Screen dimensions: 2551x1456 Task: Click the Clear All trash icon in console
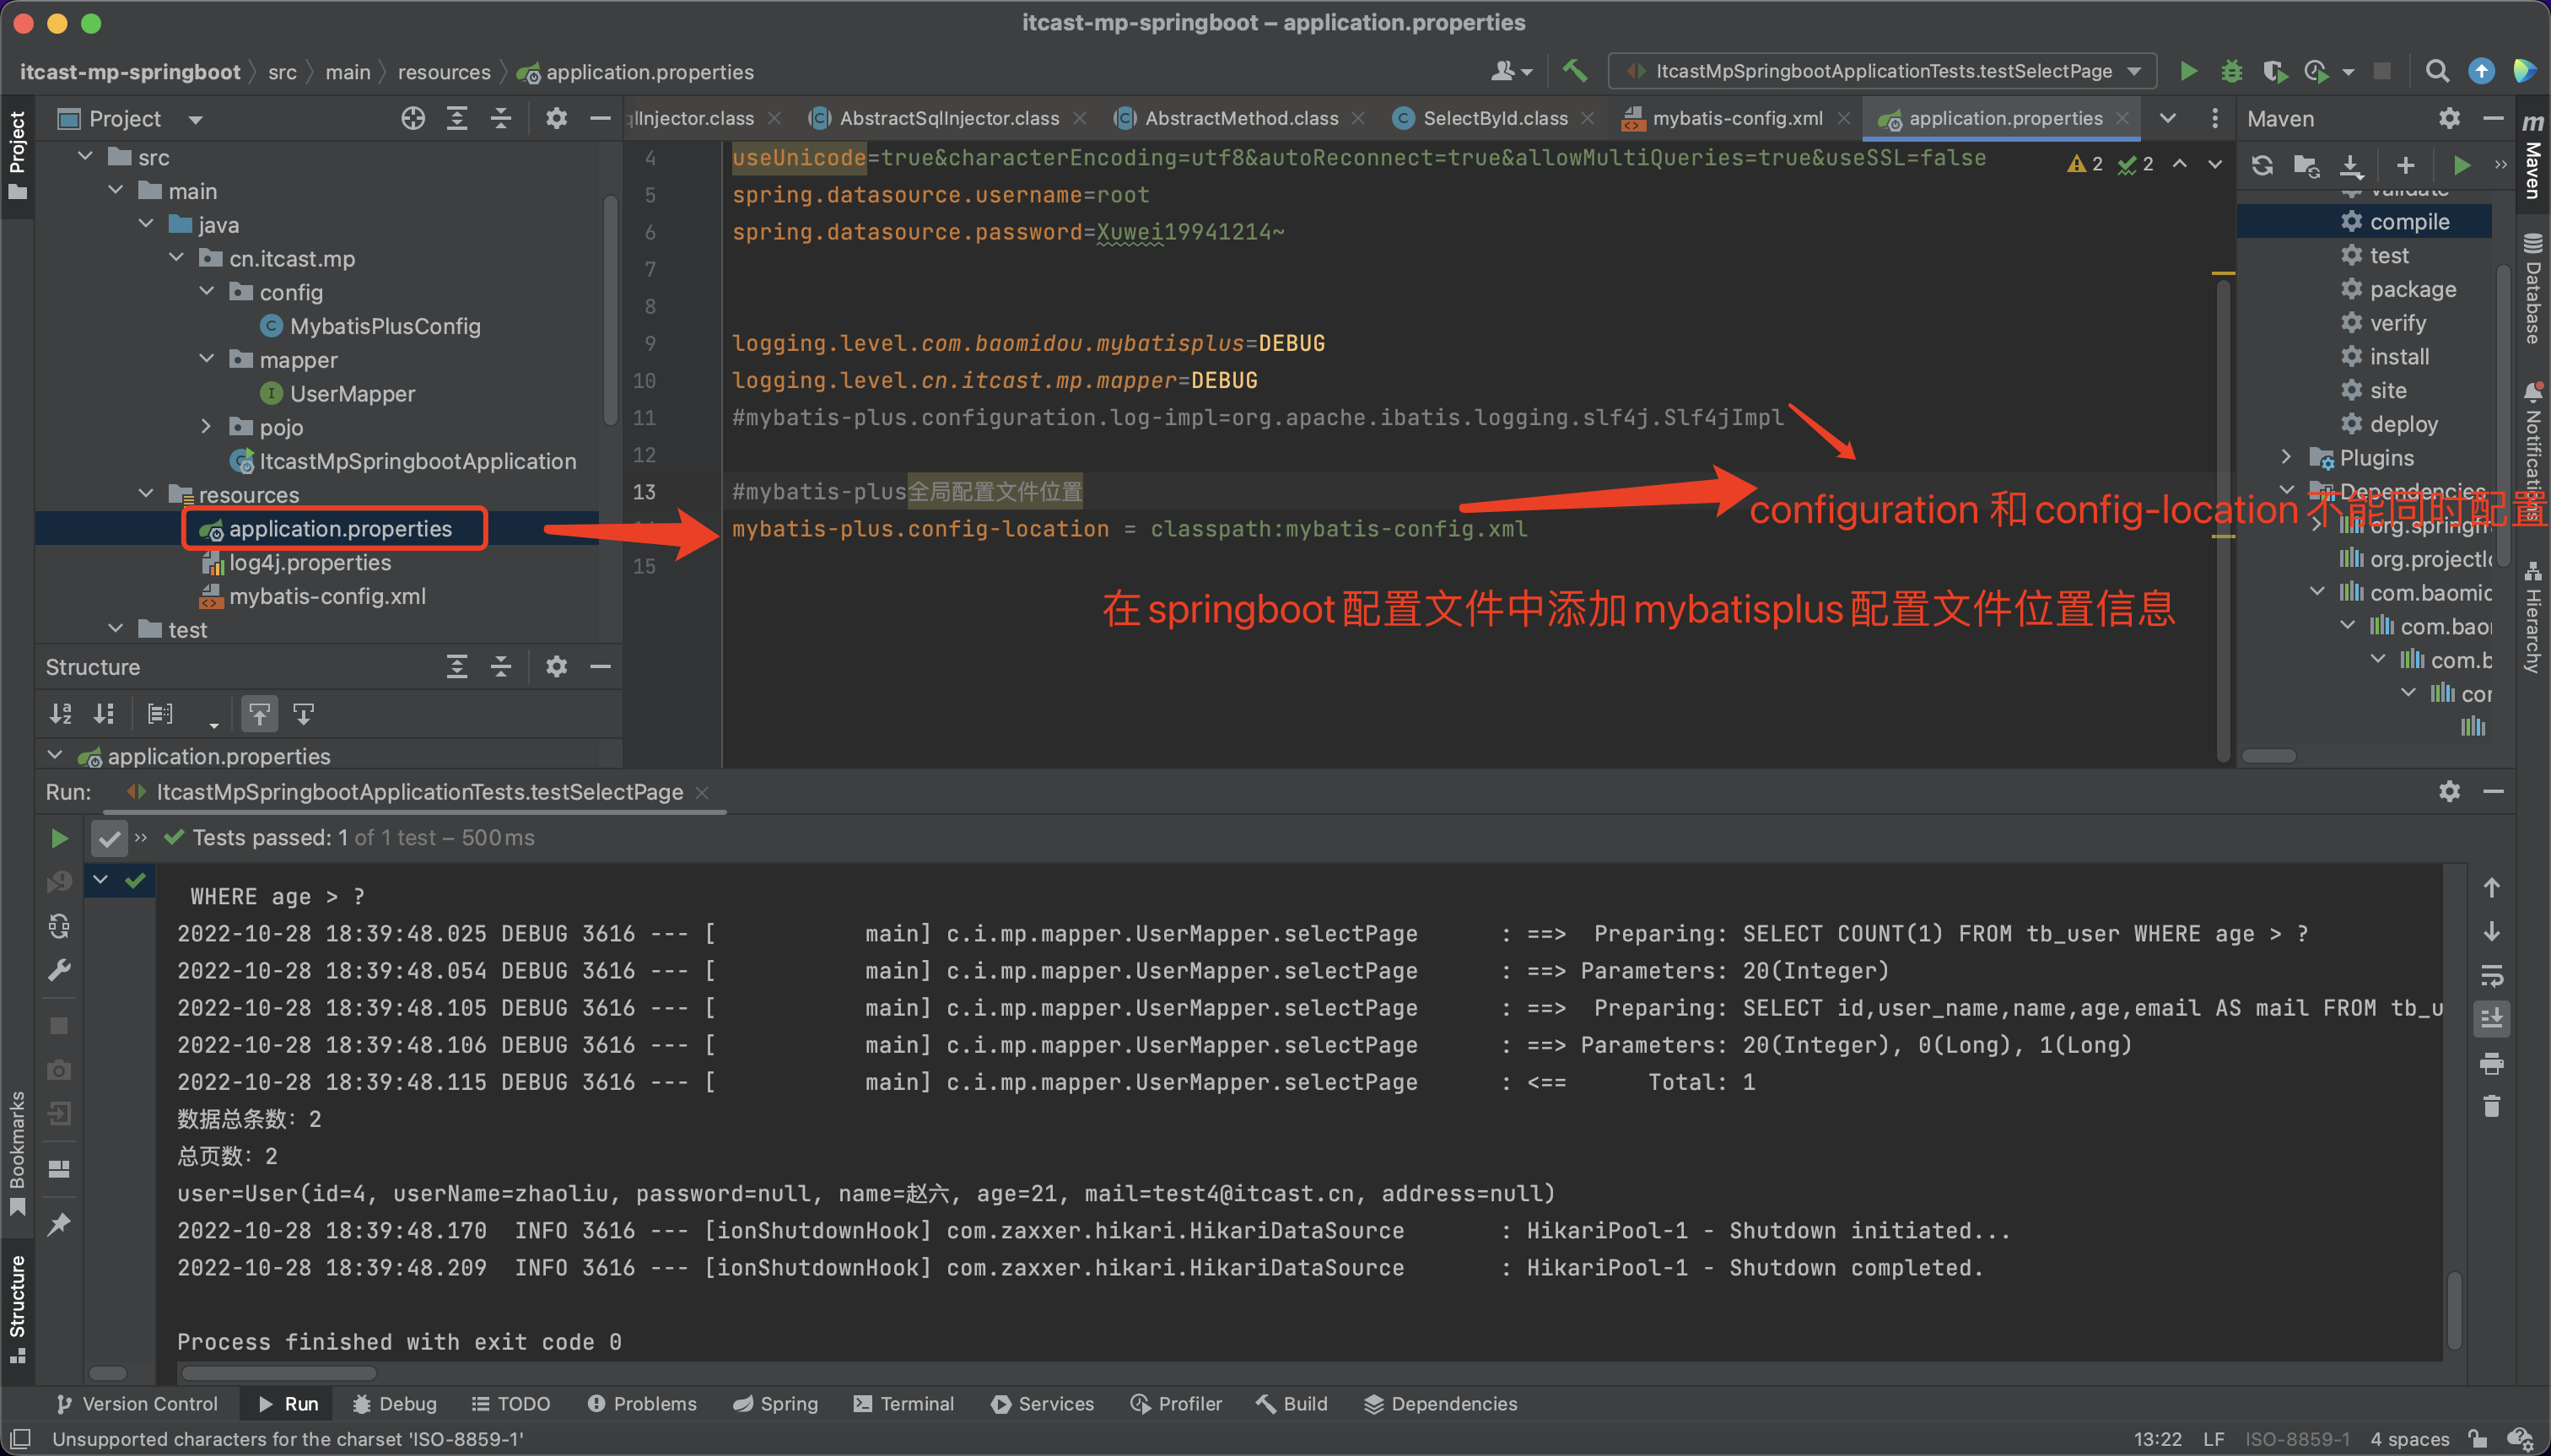coord(2491,1106)
